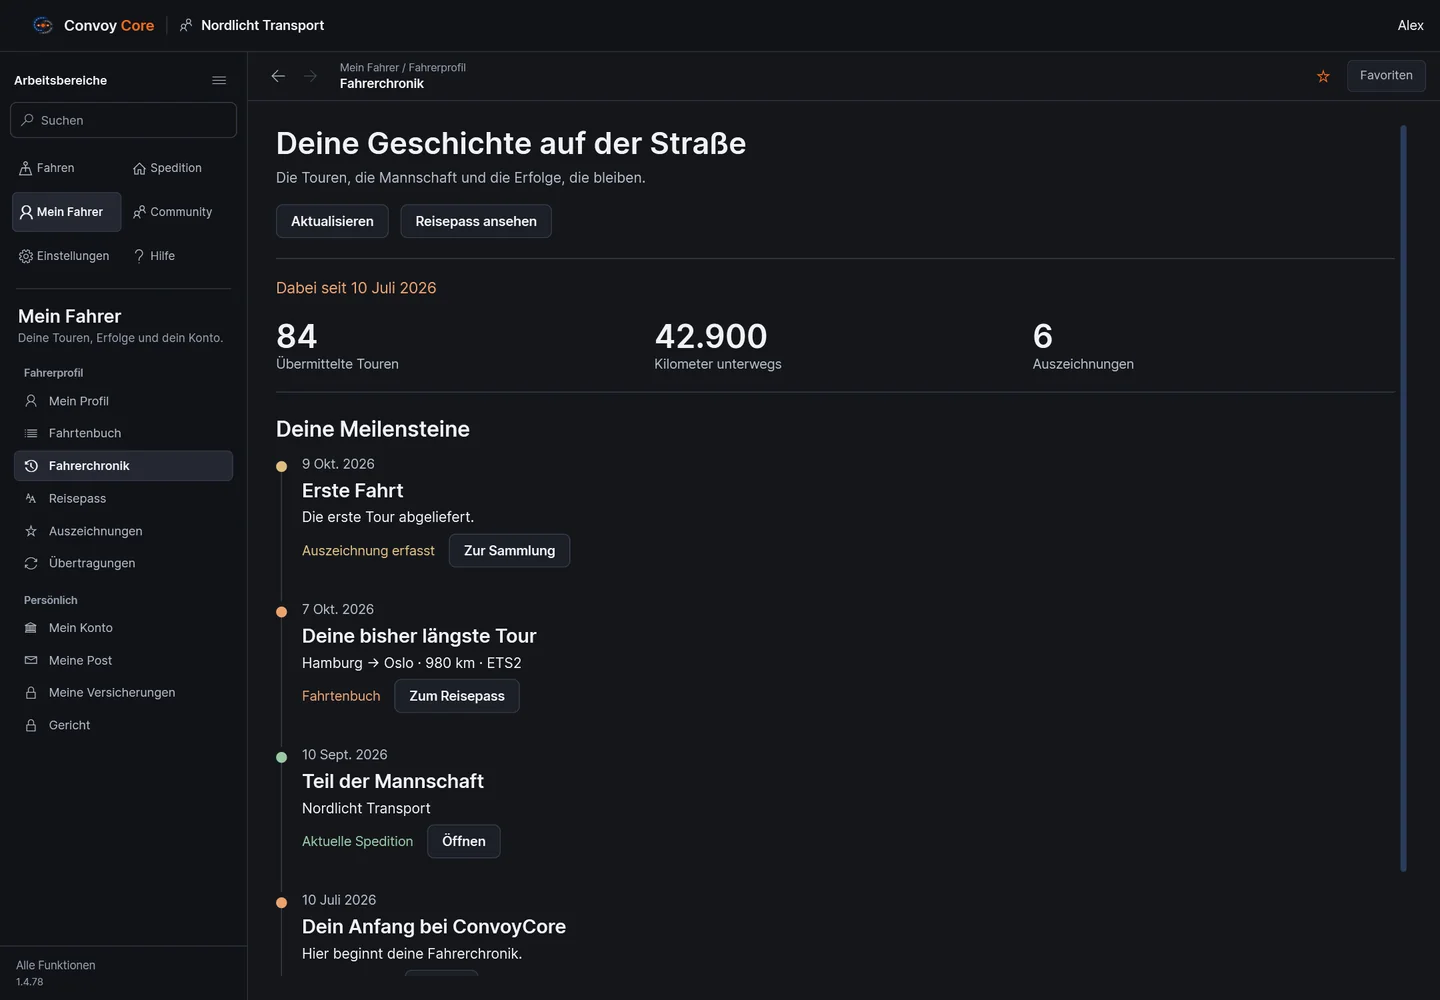Go back with the left arrow
Screen dimensions: 1440x1000
pyautogui.click(x=278, y=76)
